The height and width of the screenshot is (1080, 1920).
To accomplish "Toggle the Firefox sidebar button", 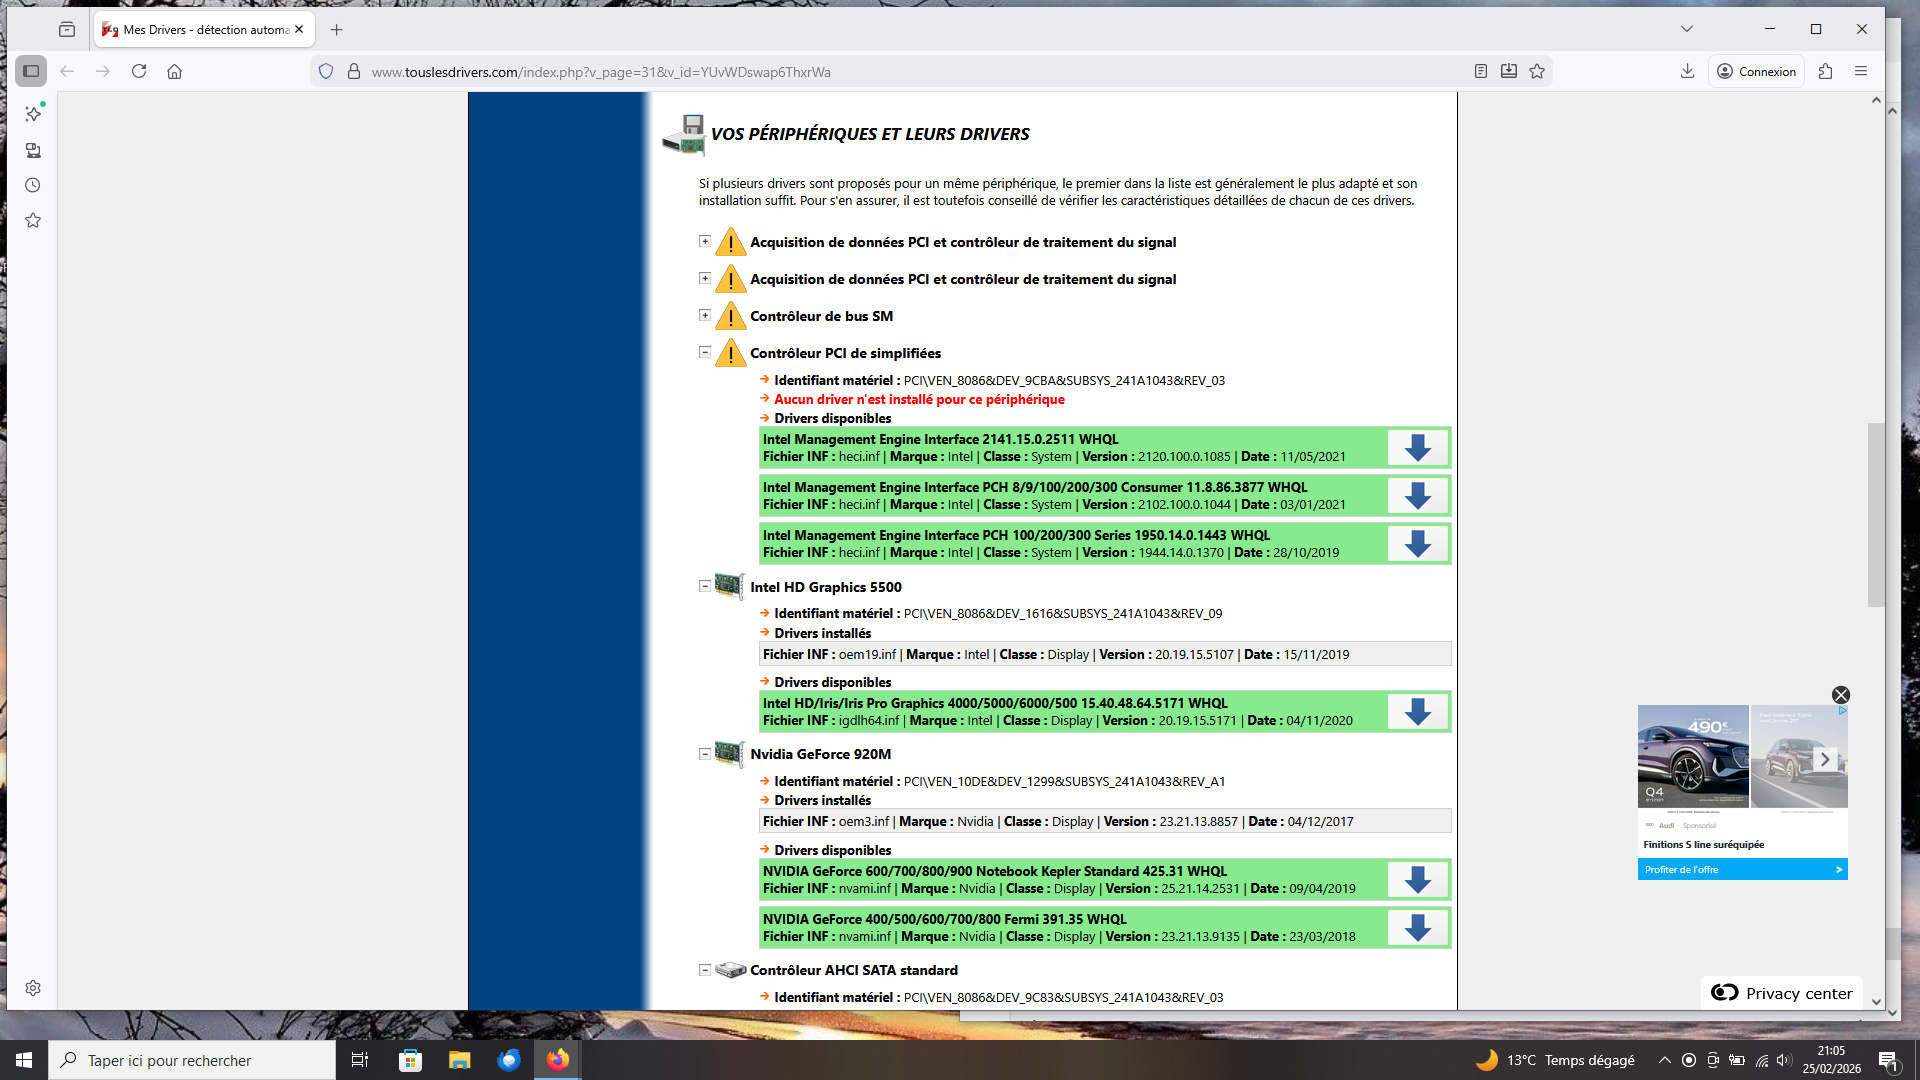I will (31, 71).
